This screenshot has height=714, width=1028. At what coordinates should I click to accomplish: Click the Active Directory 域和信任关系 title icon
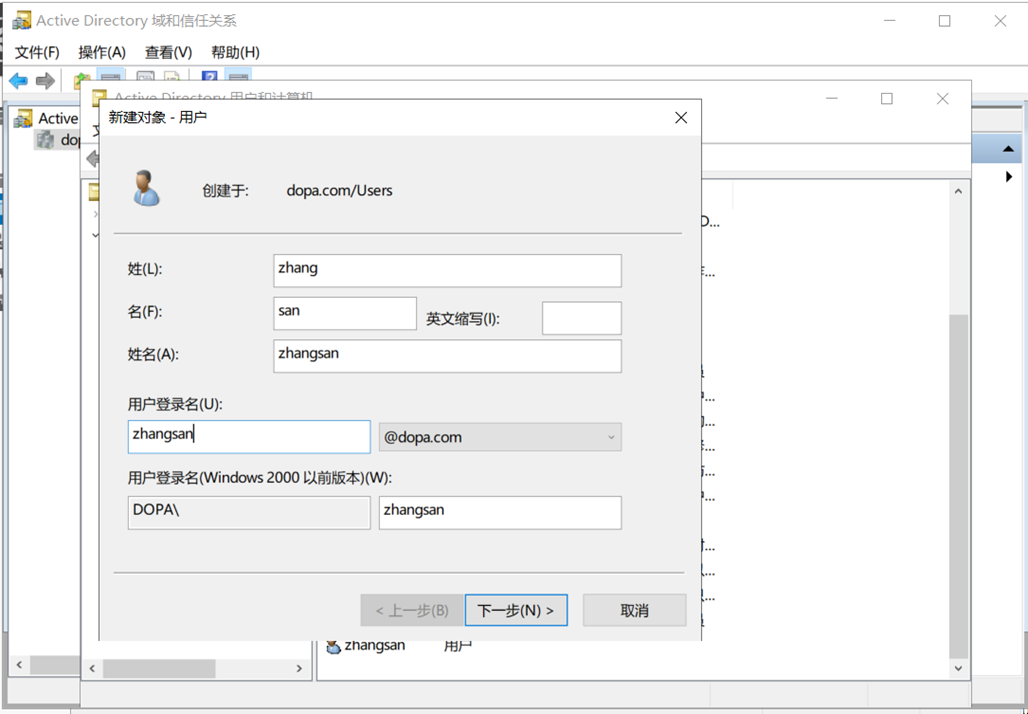(x=21, y=20)
